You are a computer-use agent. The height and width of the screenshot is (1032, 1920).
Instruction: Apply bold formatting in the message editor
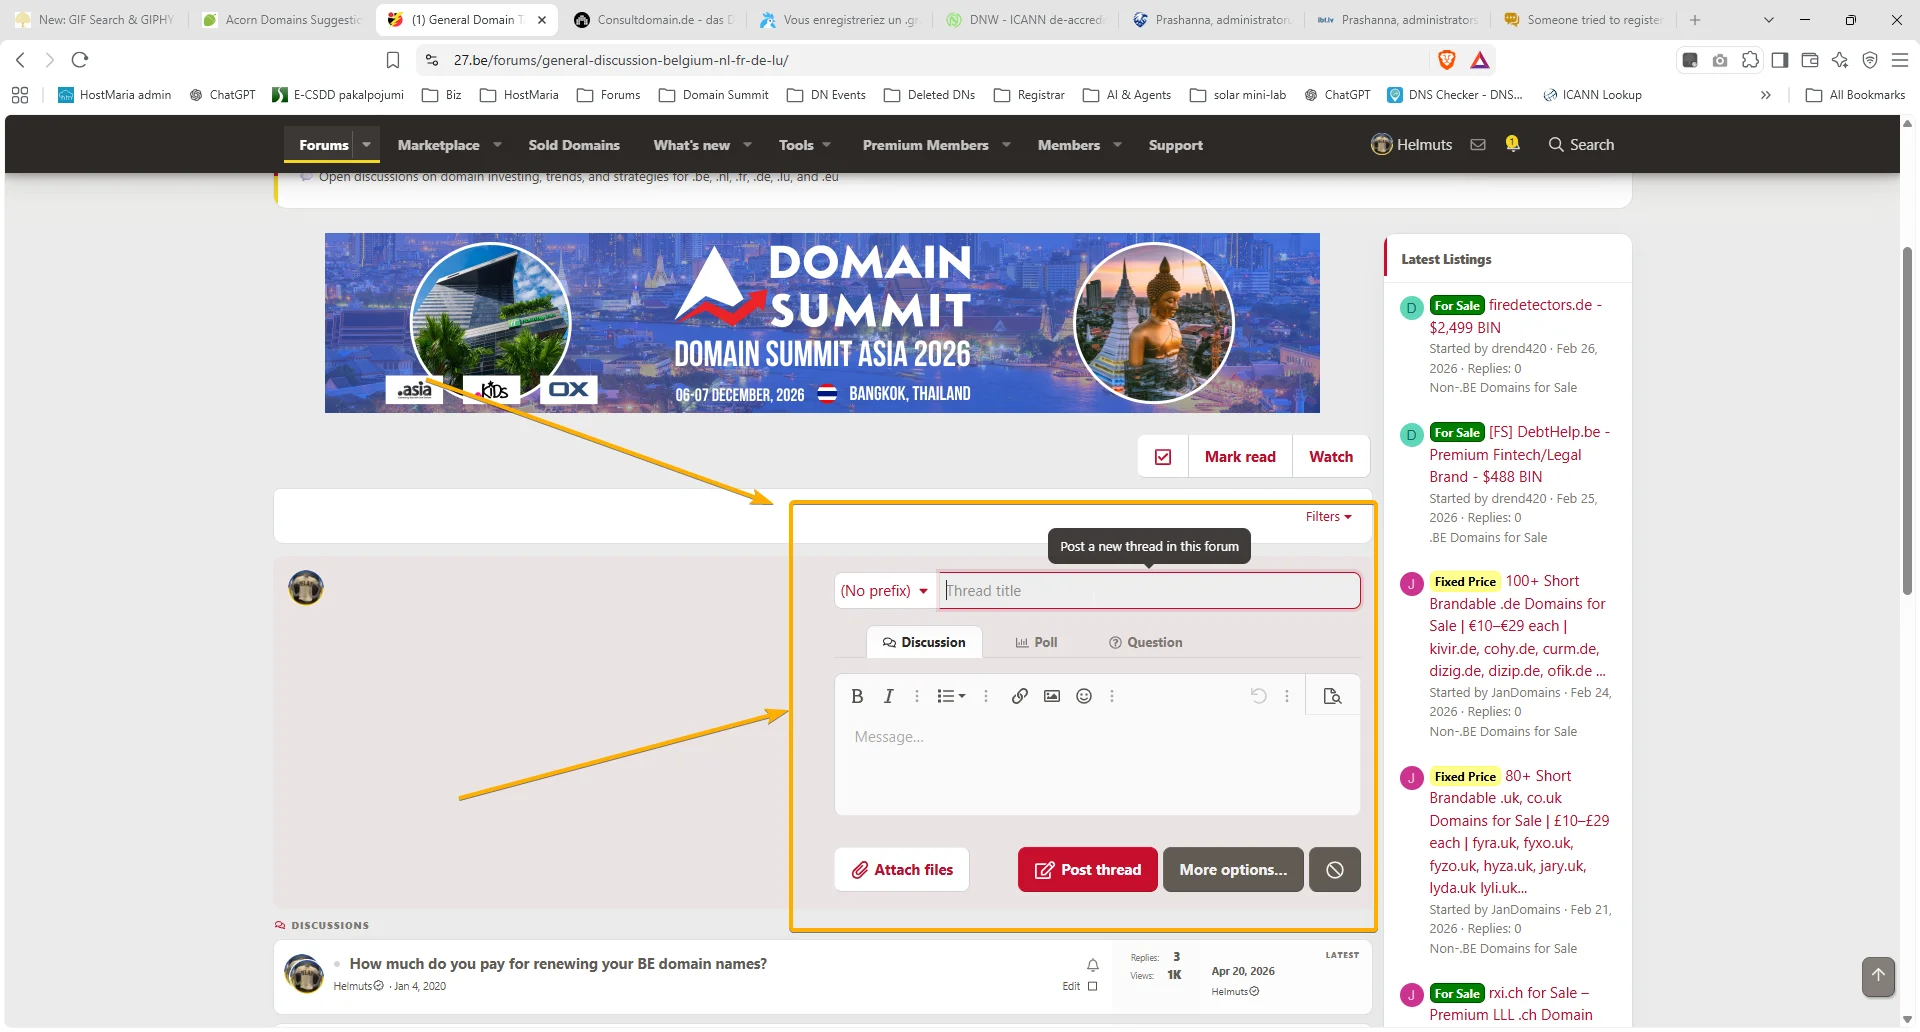pos(857,696)
